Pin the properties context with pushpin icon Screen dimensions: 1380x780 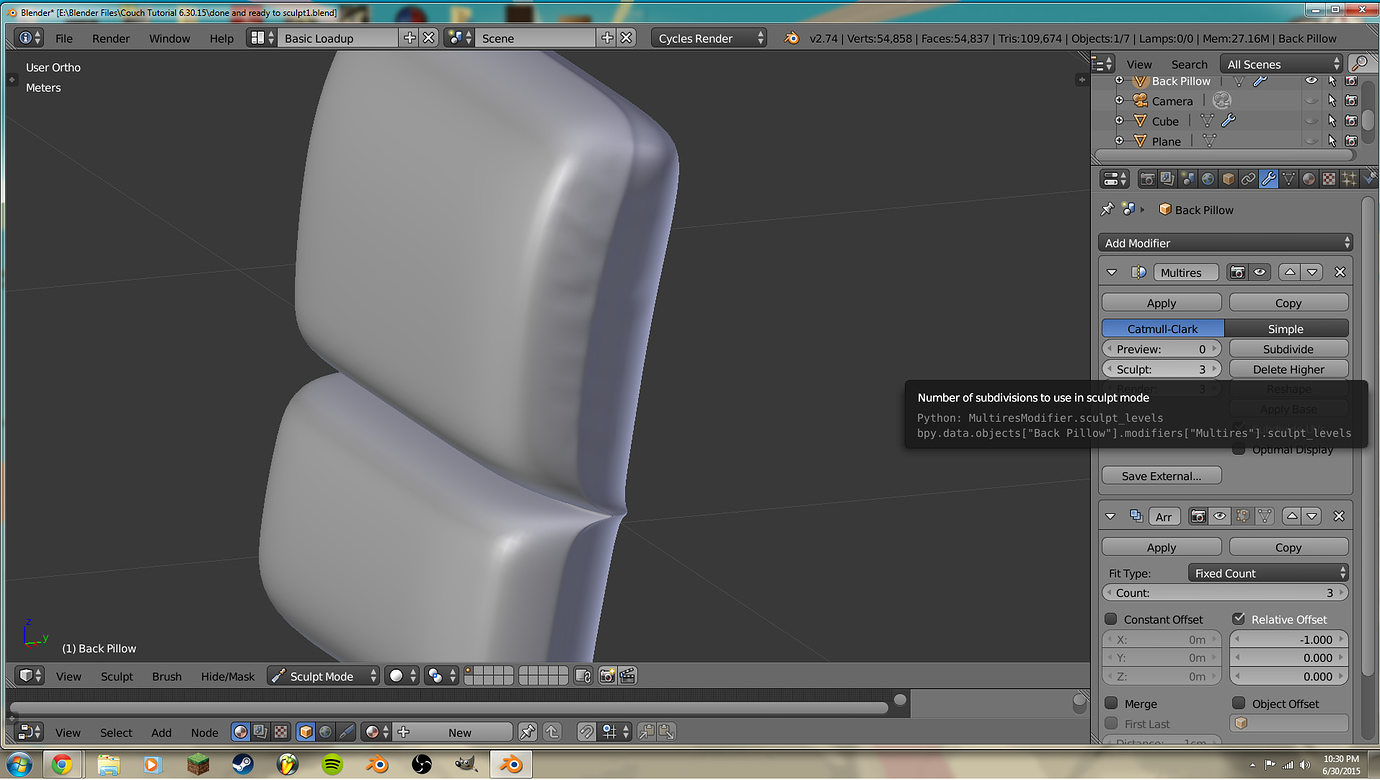coord(1107,209)
